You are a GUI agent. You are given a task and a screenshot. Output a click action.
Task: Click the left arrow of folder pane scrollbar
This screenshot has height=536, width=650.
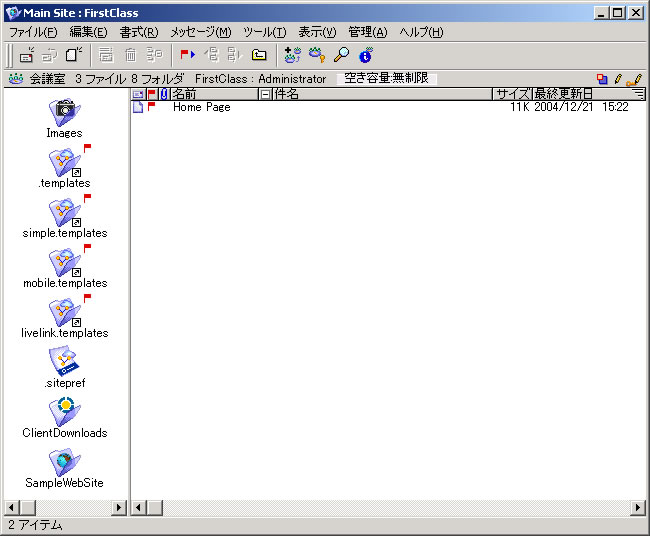(11, 507)
